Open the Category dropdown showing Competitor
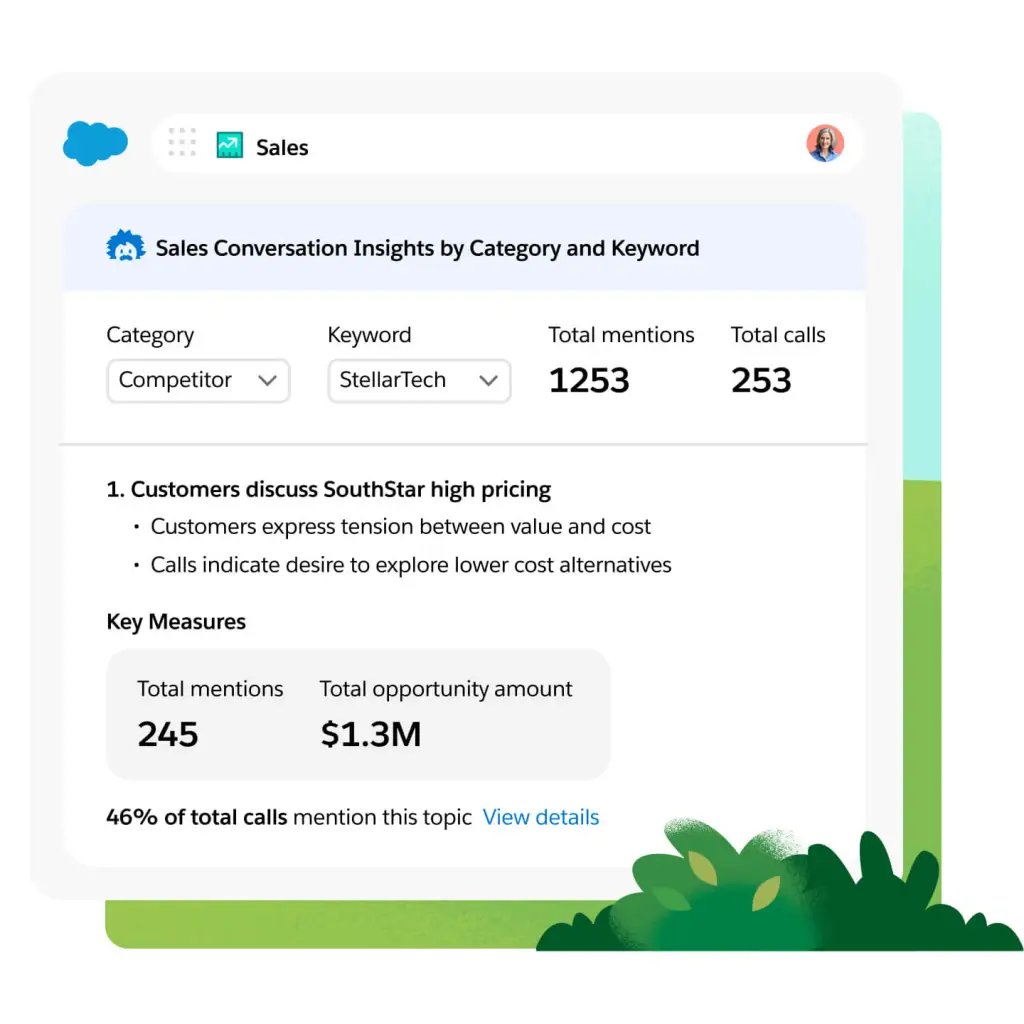The width and height of the screenshot is (1024, 1024). tap(198, 381)
